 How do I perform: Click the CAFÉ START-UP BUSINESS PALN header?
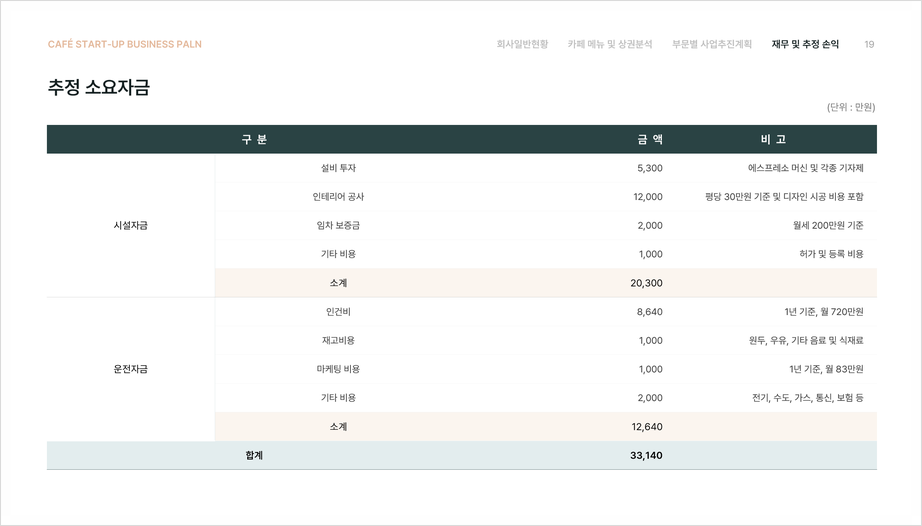click(x=125, y=44)
